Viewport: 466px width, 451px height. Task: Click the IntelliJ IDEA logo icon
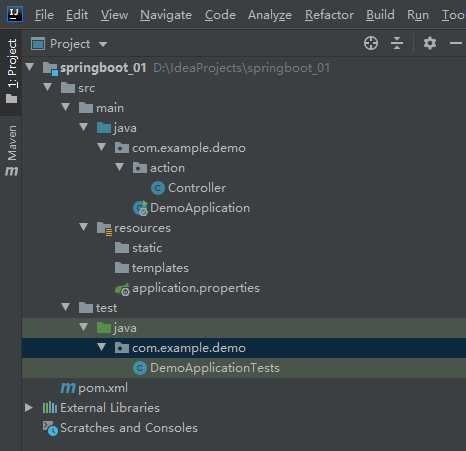pos(15,14)
